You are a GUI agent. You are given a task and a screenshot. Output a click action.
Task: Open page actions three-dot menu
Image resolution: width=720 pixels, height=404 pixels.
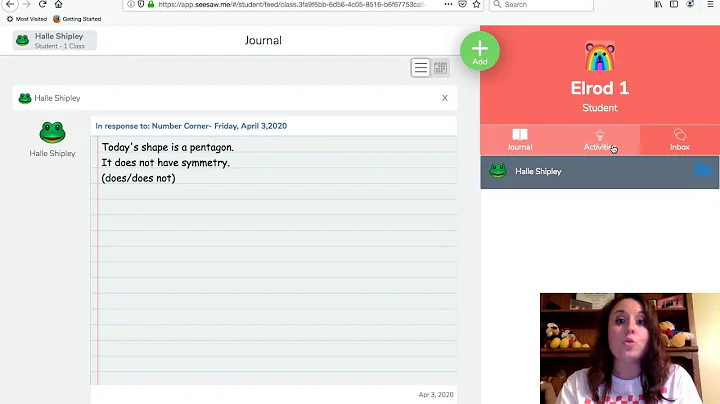pyautogui.click(x=448, y=4)
